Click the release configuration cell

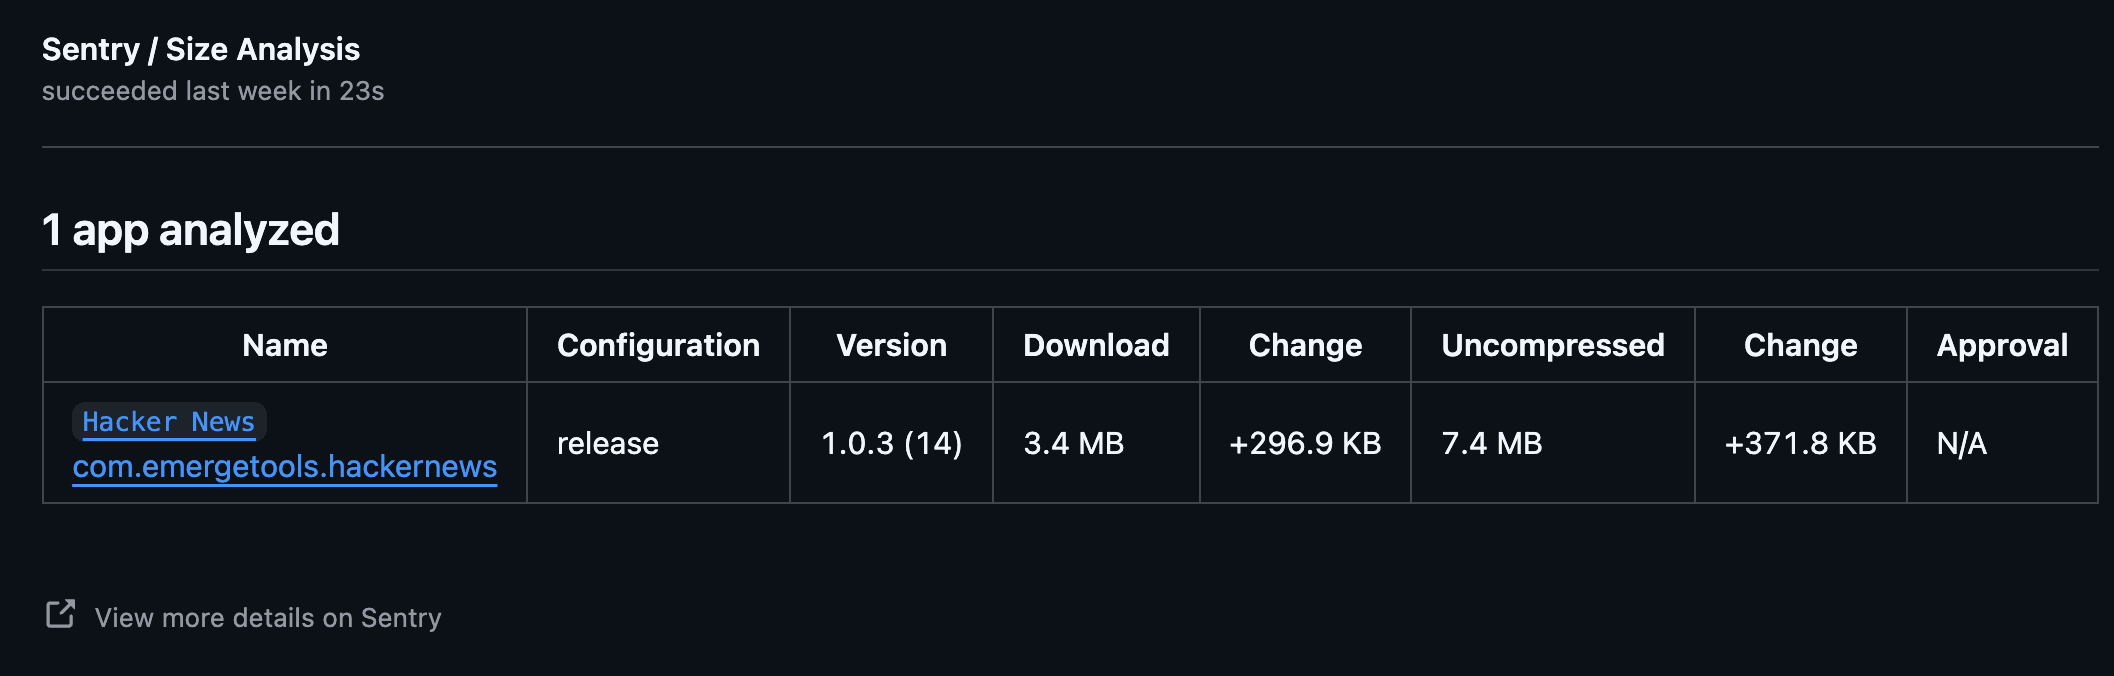607,442
